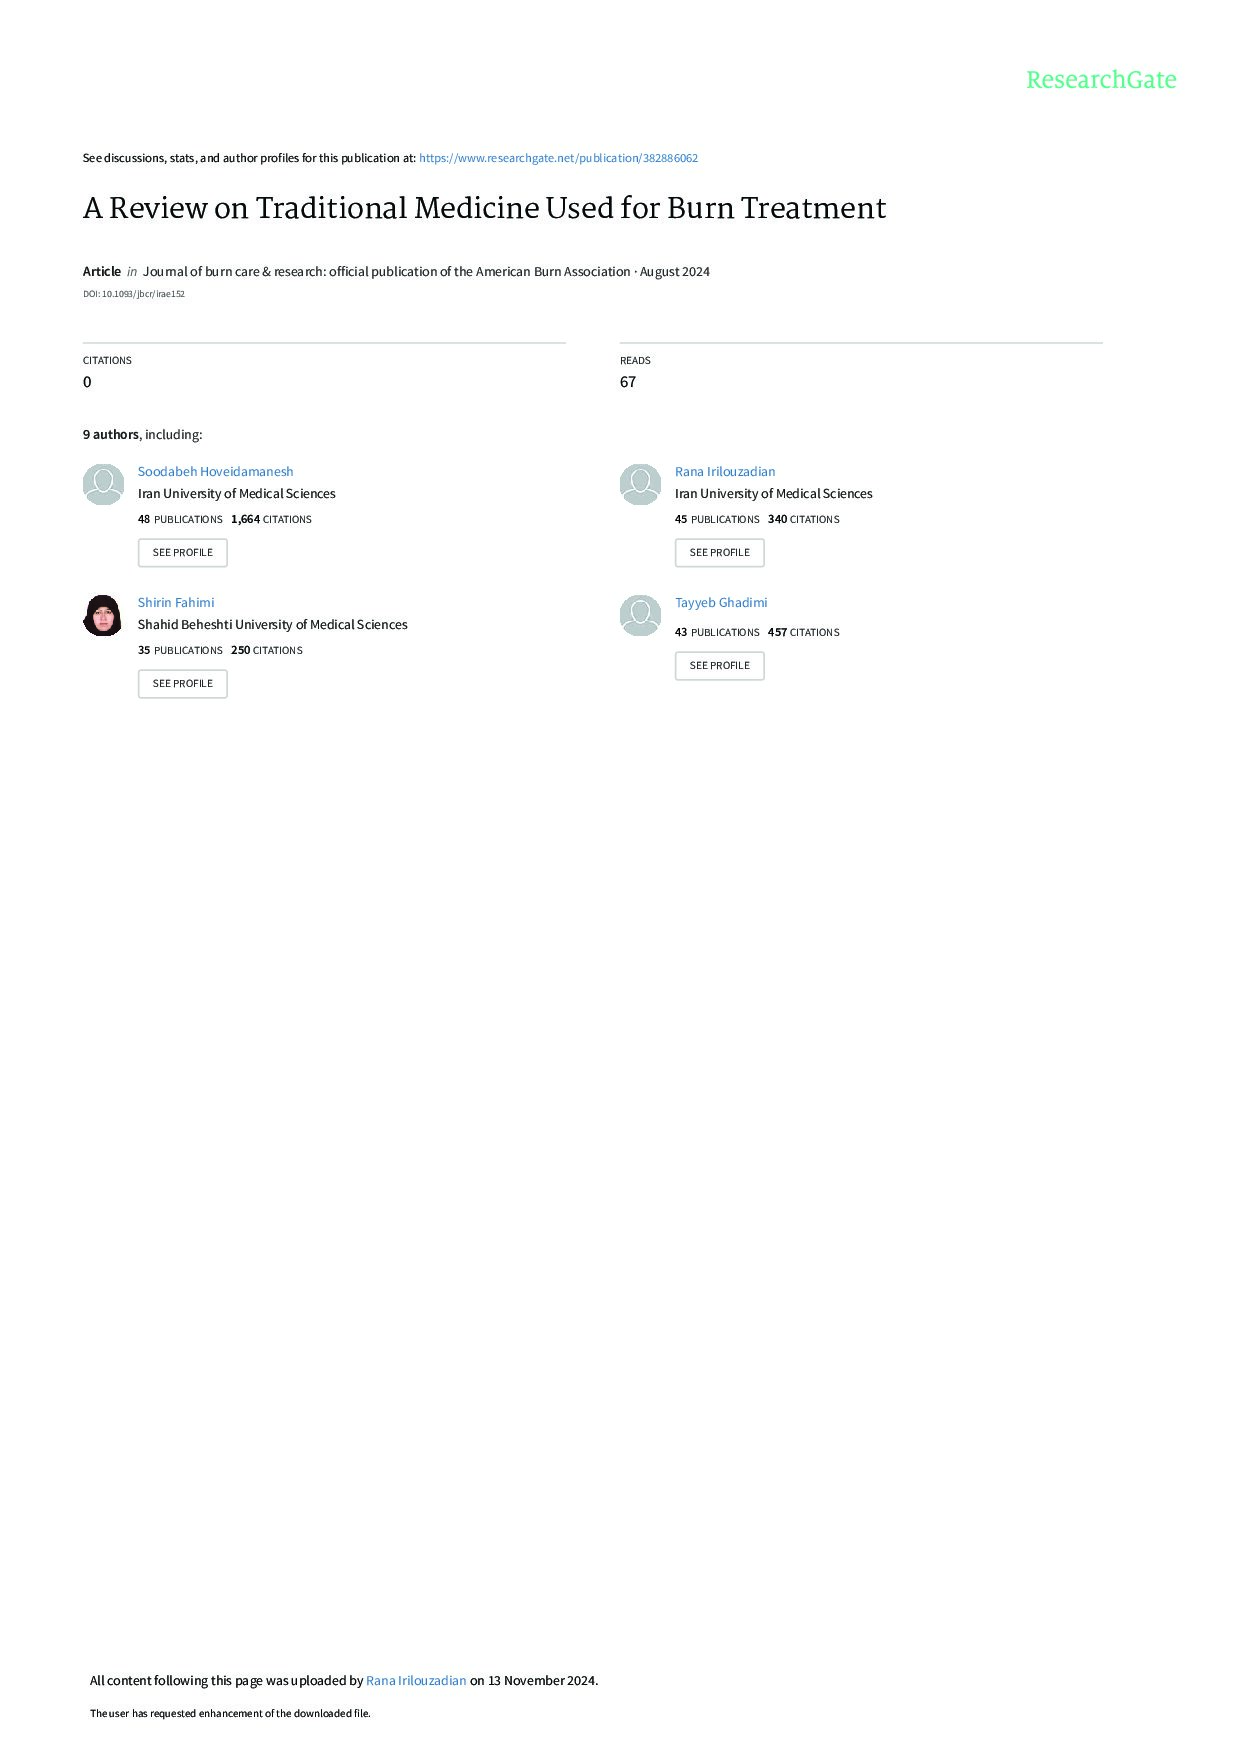Image resolution: width=1239 pixels, height=1752 pixels.
Task: Click the Citations count value
Action: (x=87, y=382)
